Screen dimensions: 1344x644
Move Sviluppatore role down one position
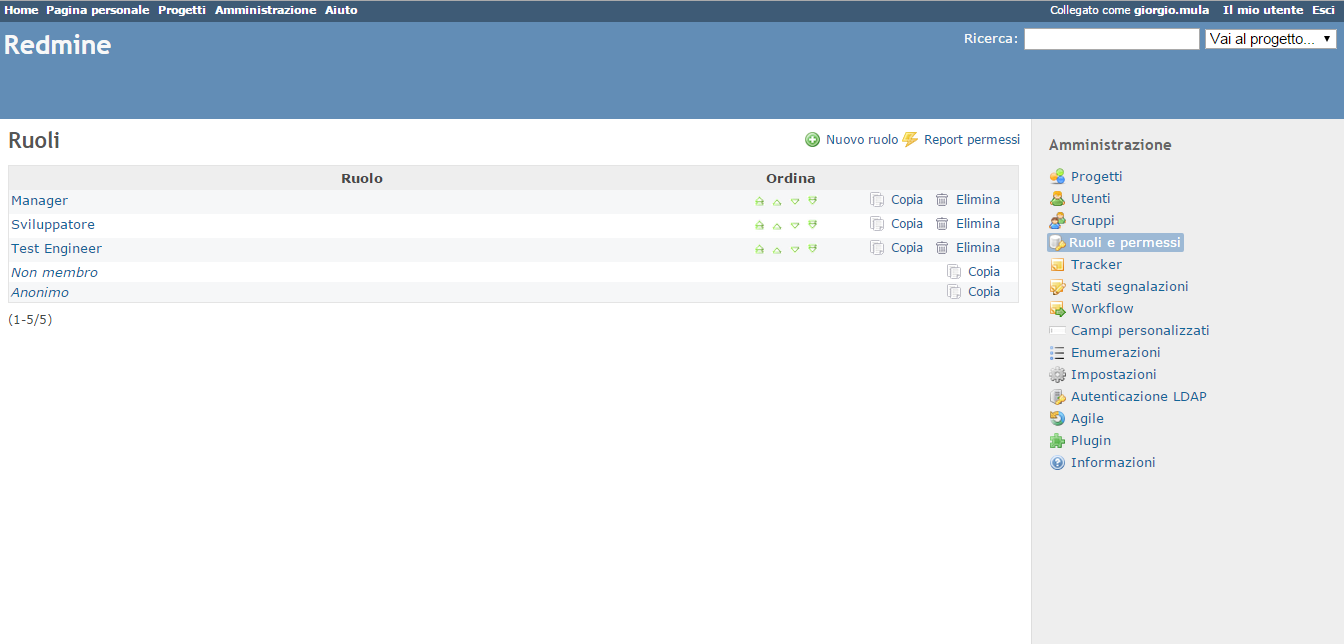tap(795, 225)
